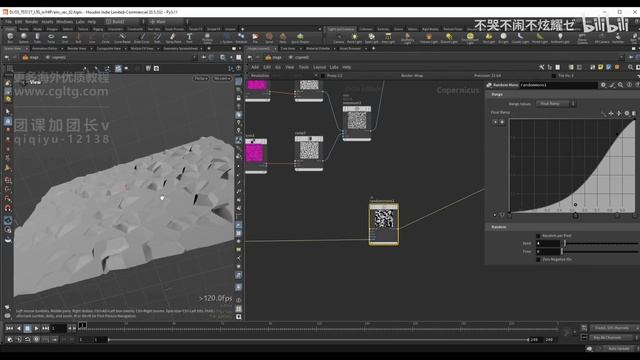The height and width of the screenshot is (360, 640).
Task: Switch to the Tree View tab
Action: tap(287, 49)
